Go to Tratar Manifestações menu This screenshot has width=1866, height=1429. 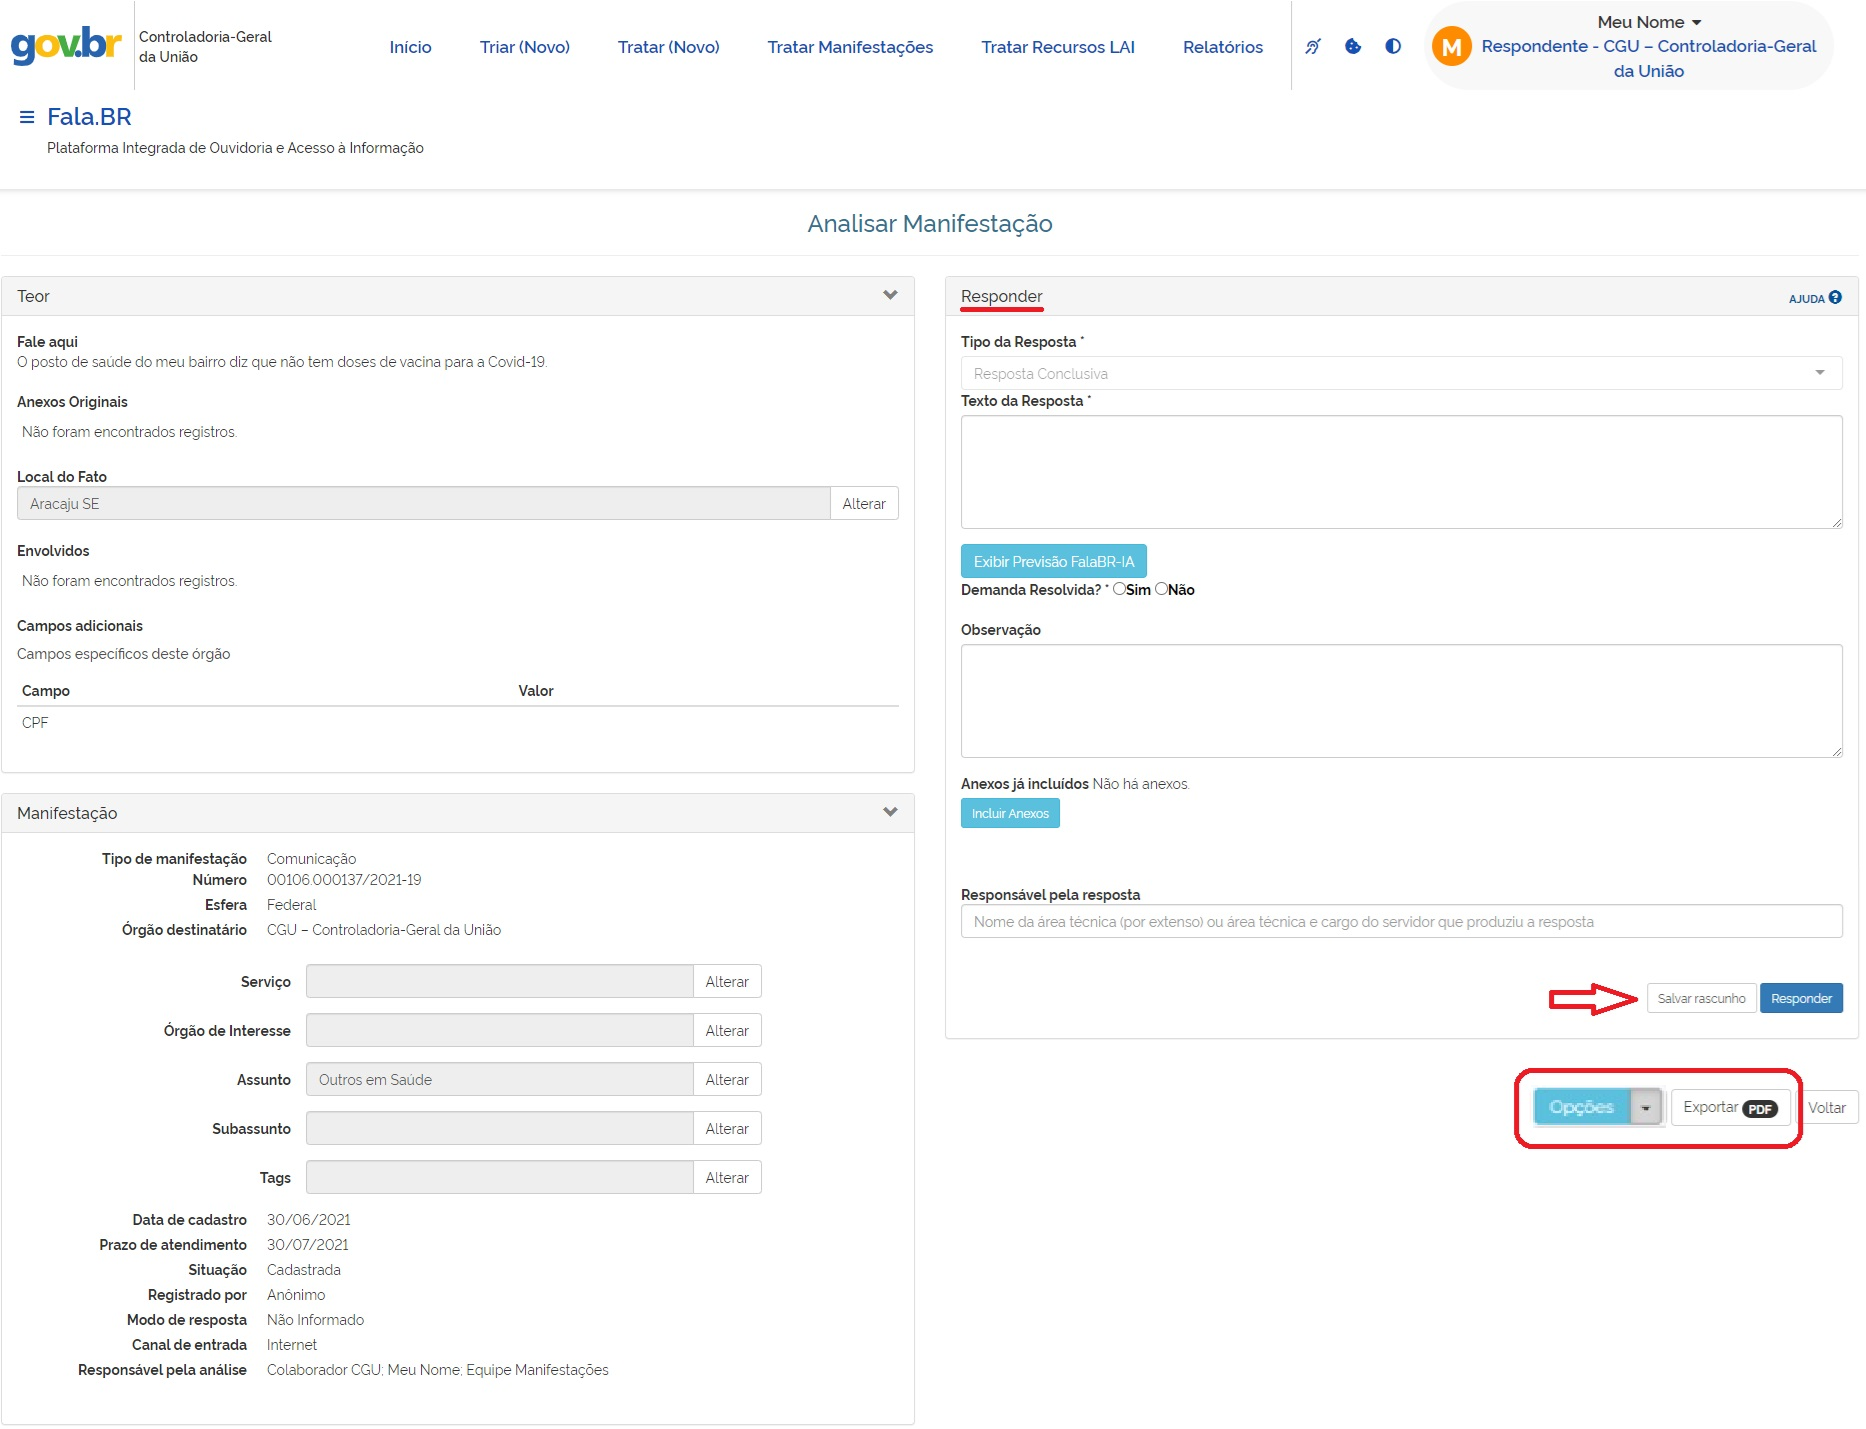850,47
